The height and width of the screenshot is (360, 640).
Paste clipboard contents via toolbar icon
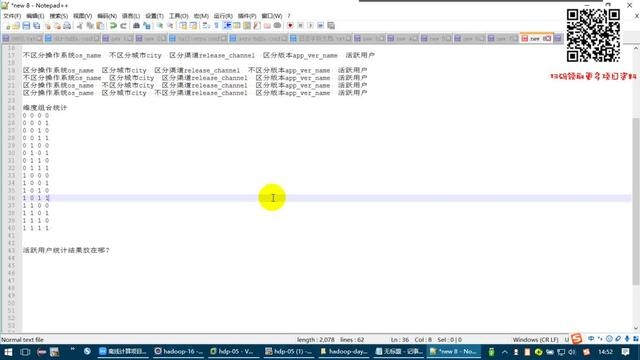coord(100,26)
